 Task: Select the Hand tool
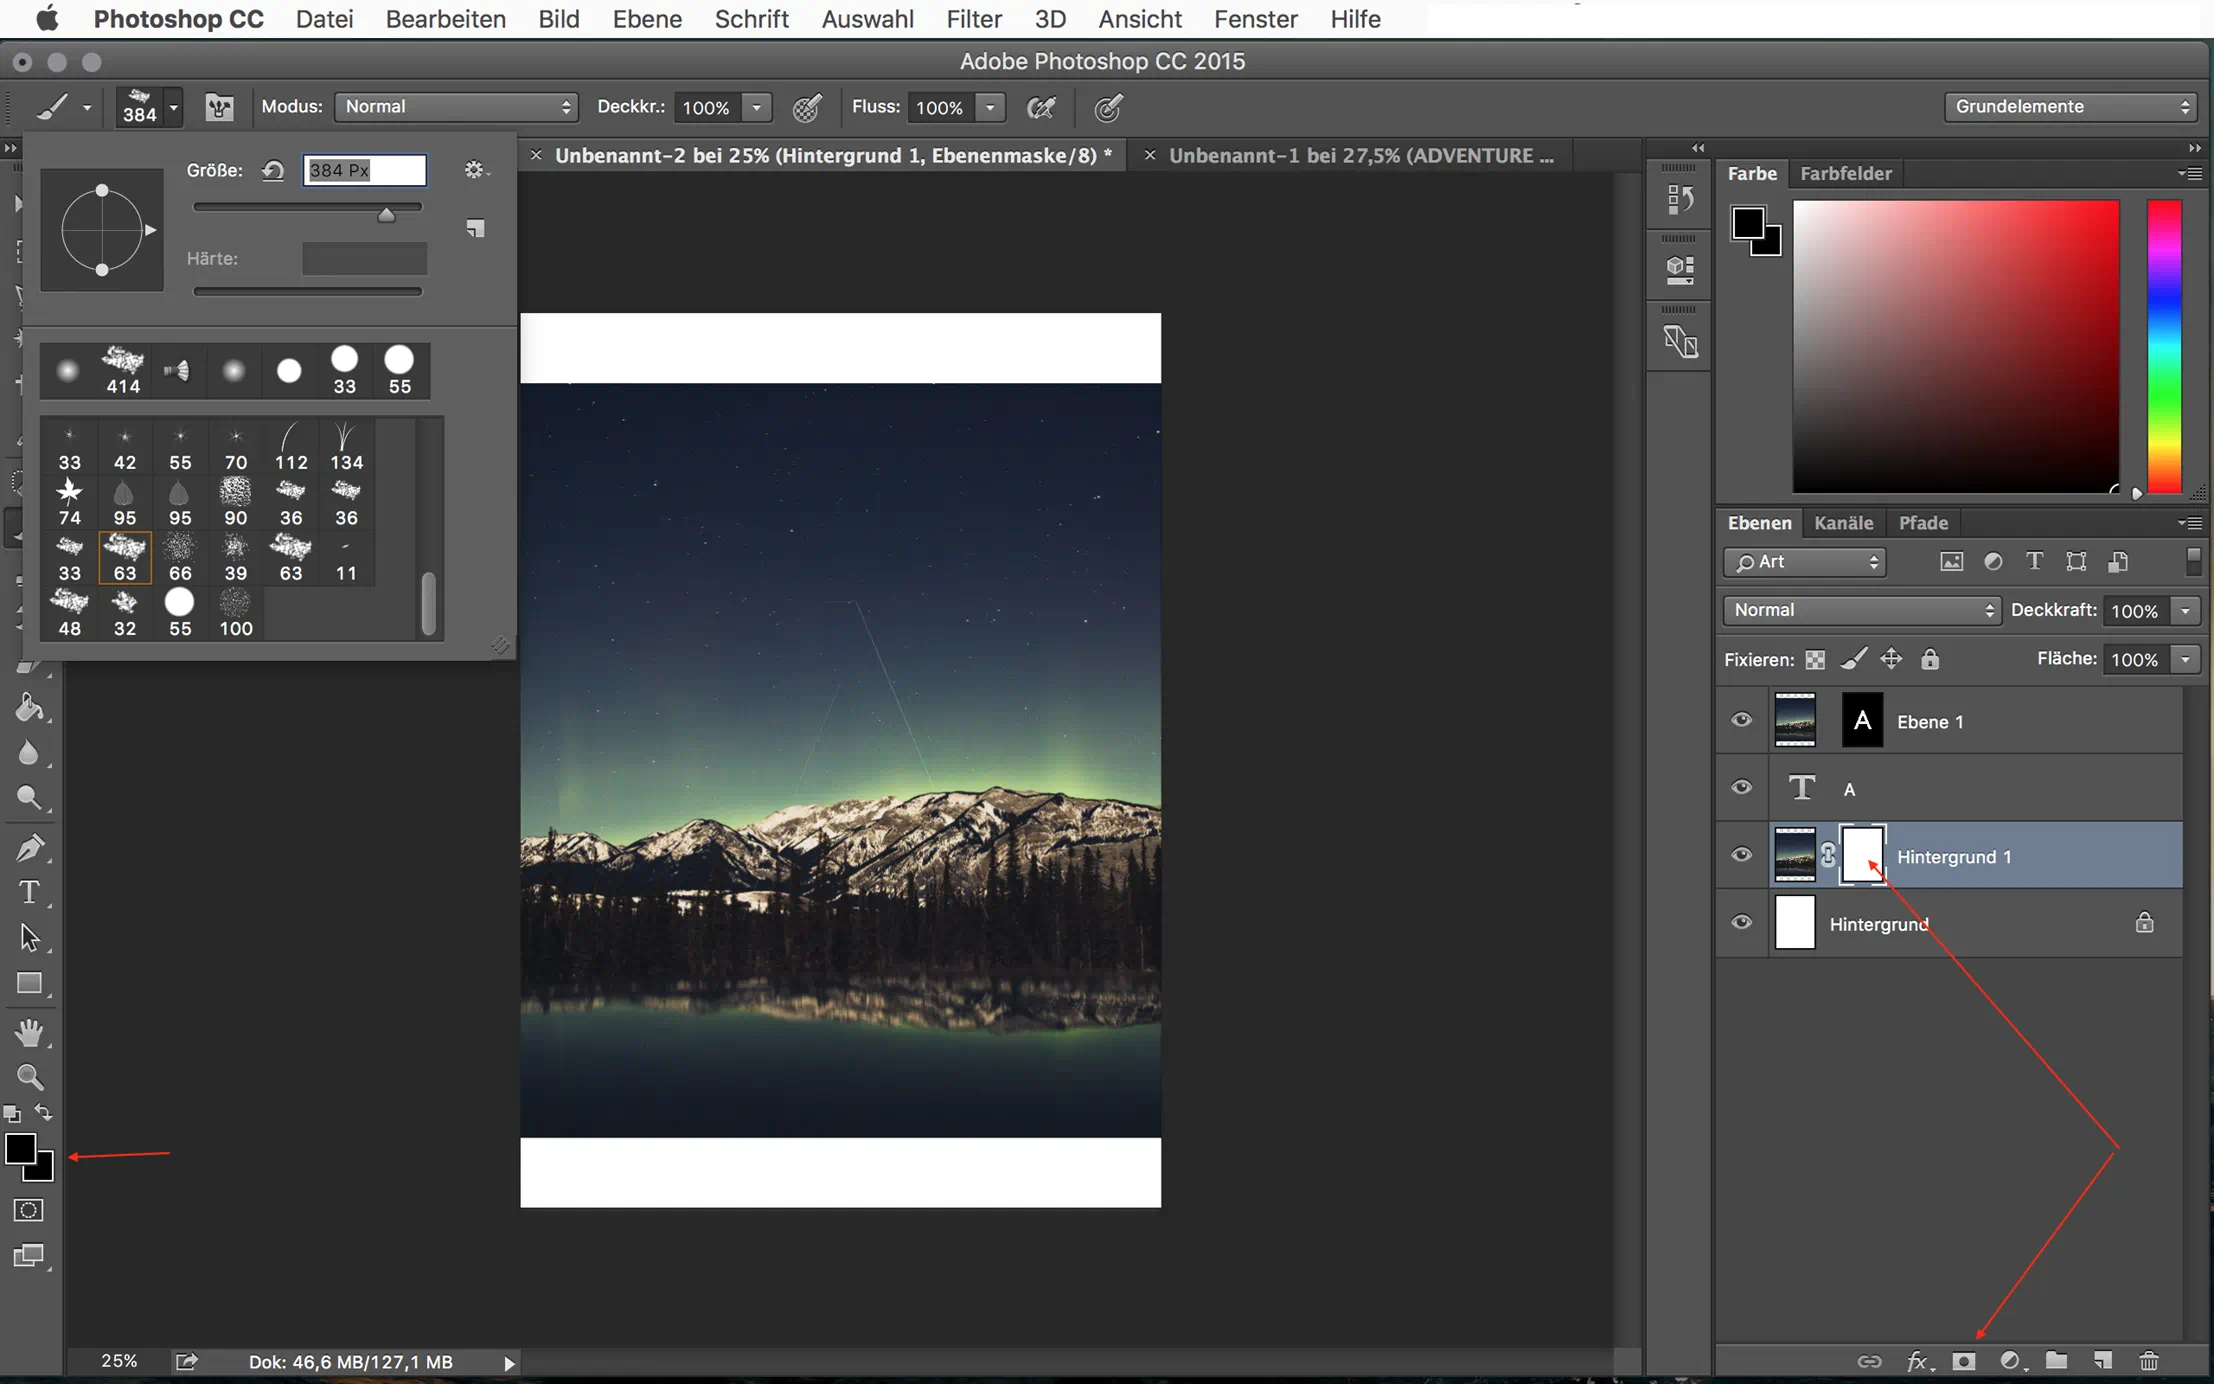click(x=29, y=1032)
